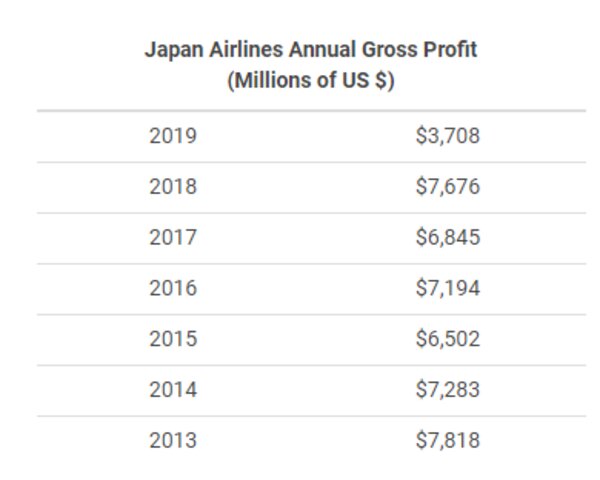600x480 pixels.
Task: Select the $7,818 gross profit figure
Action: [x=447, y=441]
